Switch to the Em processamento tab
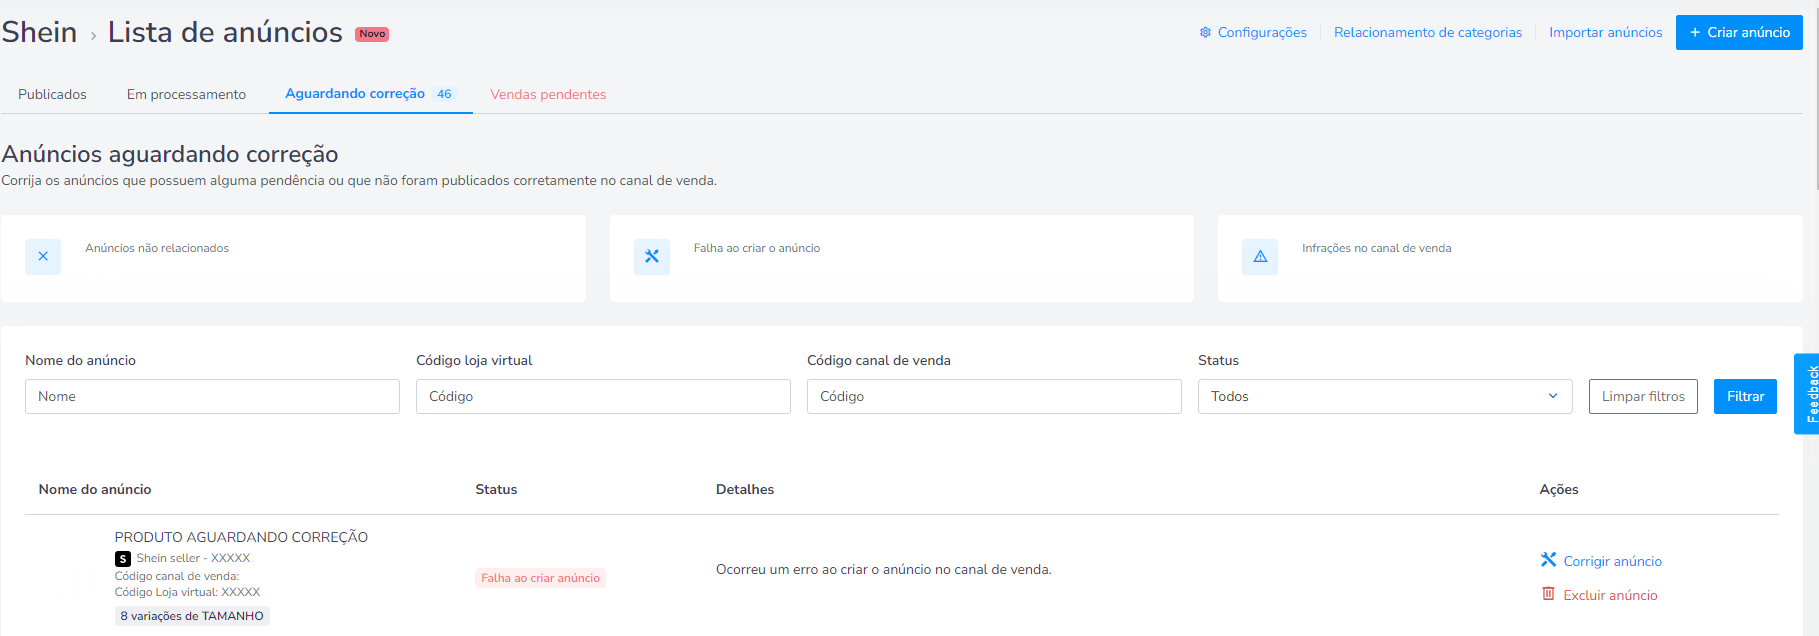The width and height of the screenshot is (1819, 636). pyautogui.click(x=186, y=95)
